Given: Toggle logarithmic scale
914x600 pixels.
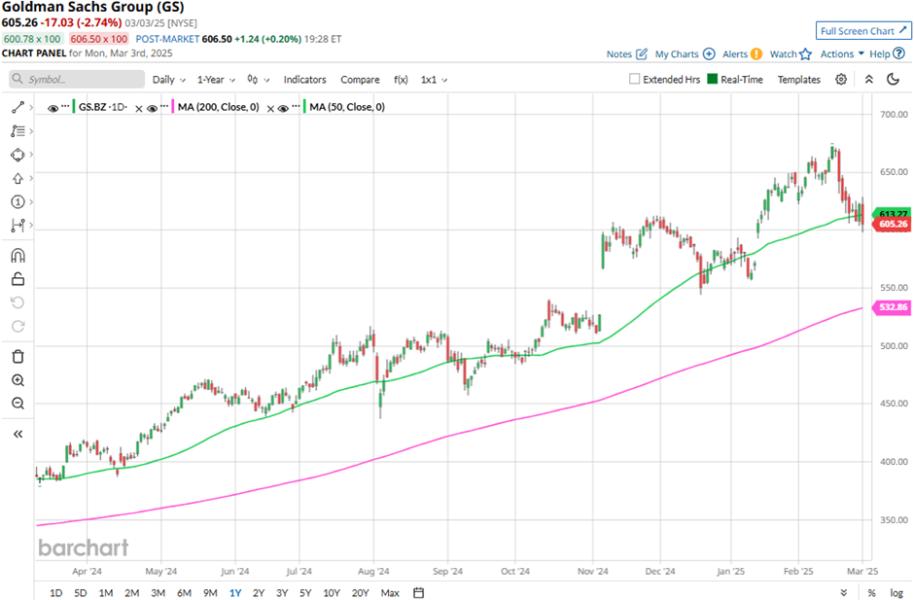Looking at the screenshot, I should point(896,592).
